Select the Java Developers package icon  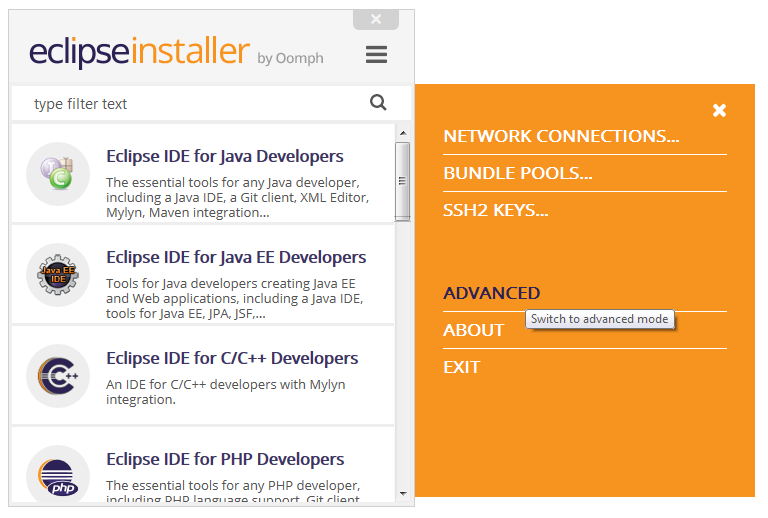[58, 174]
